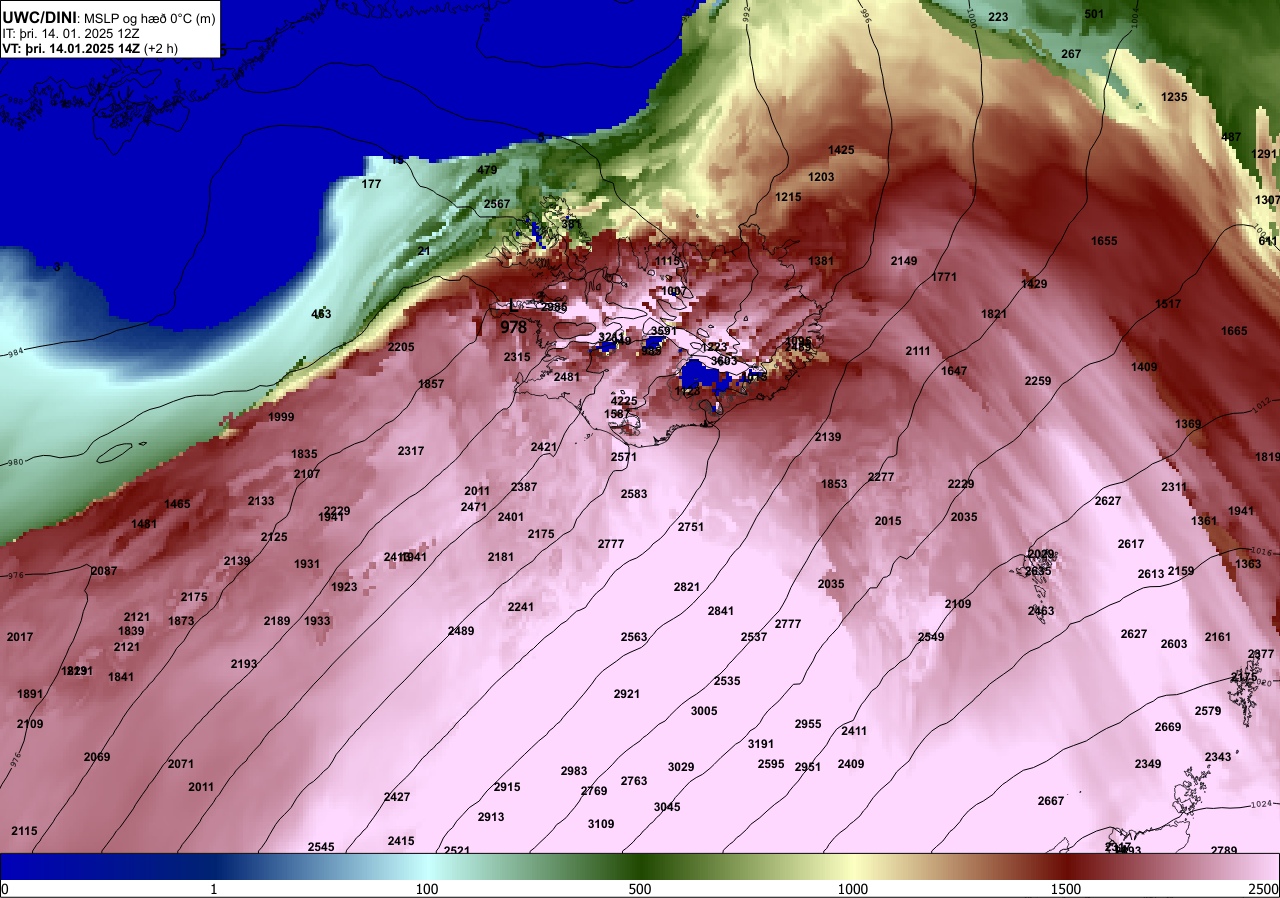Viewport: 1280px width, 898px height.
Task: Click the map value 1821
Action: point(994,314)
